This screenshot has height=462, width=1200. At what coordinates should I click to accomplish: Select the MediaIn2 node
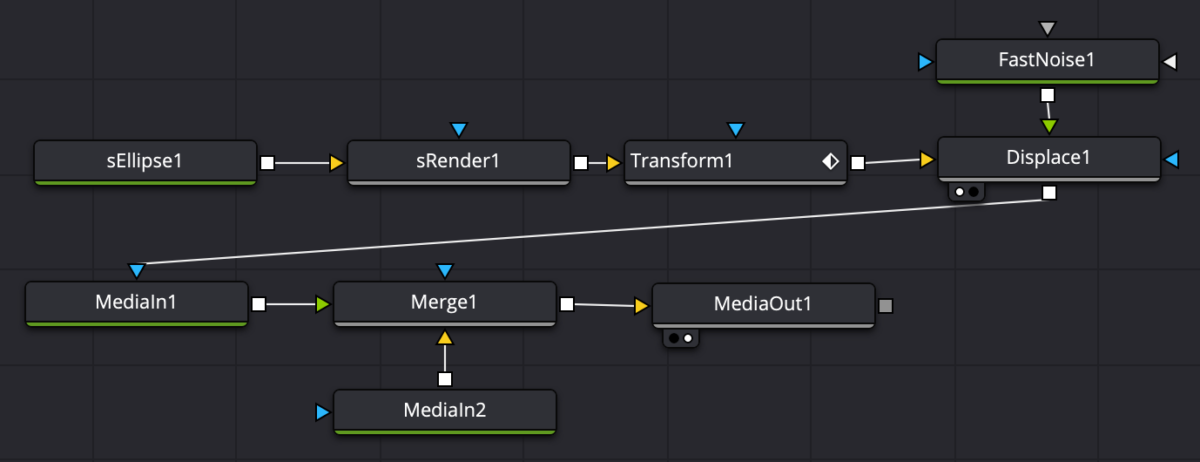(x=445, y=411)
